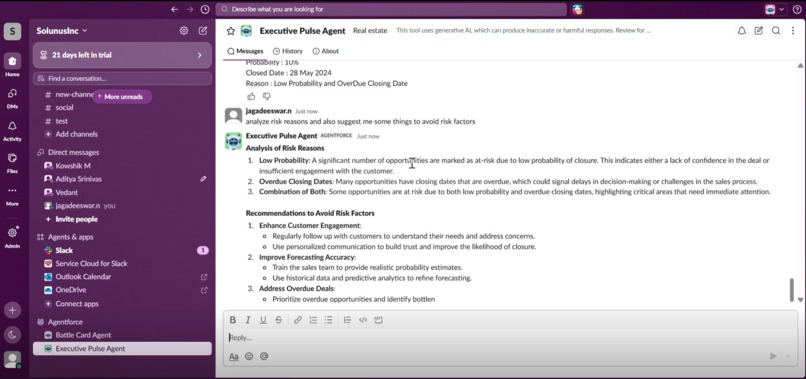The image size is (806, 379).
Task: Open DMs in the sidebar
Action: tap(12, 98)
